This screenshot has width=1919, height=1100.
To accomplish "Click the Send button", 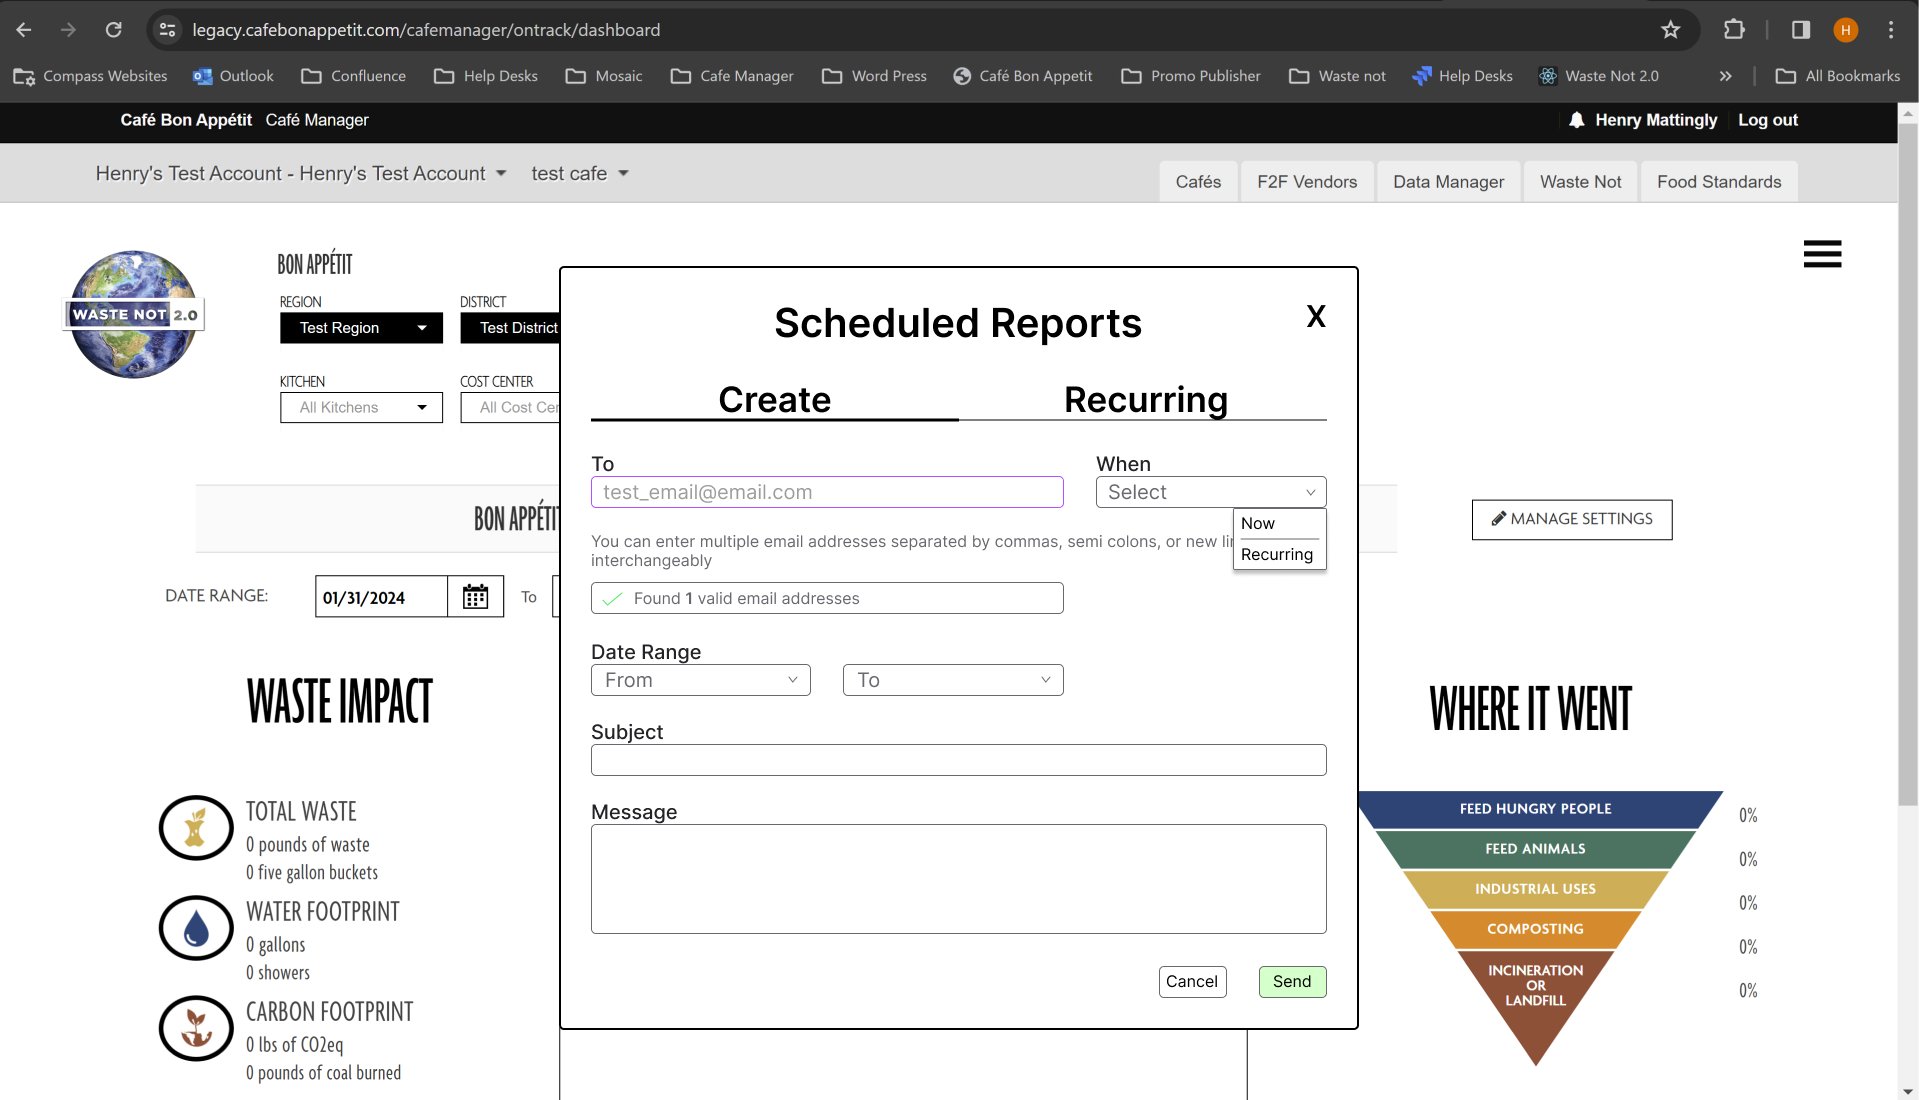I will coord(1292,982).
